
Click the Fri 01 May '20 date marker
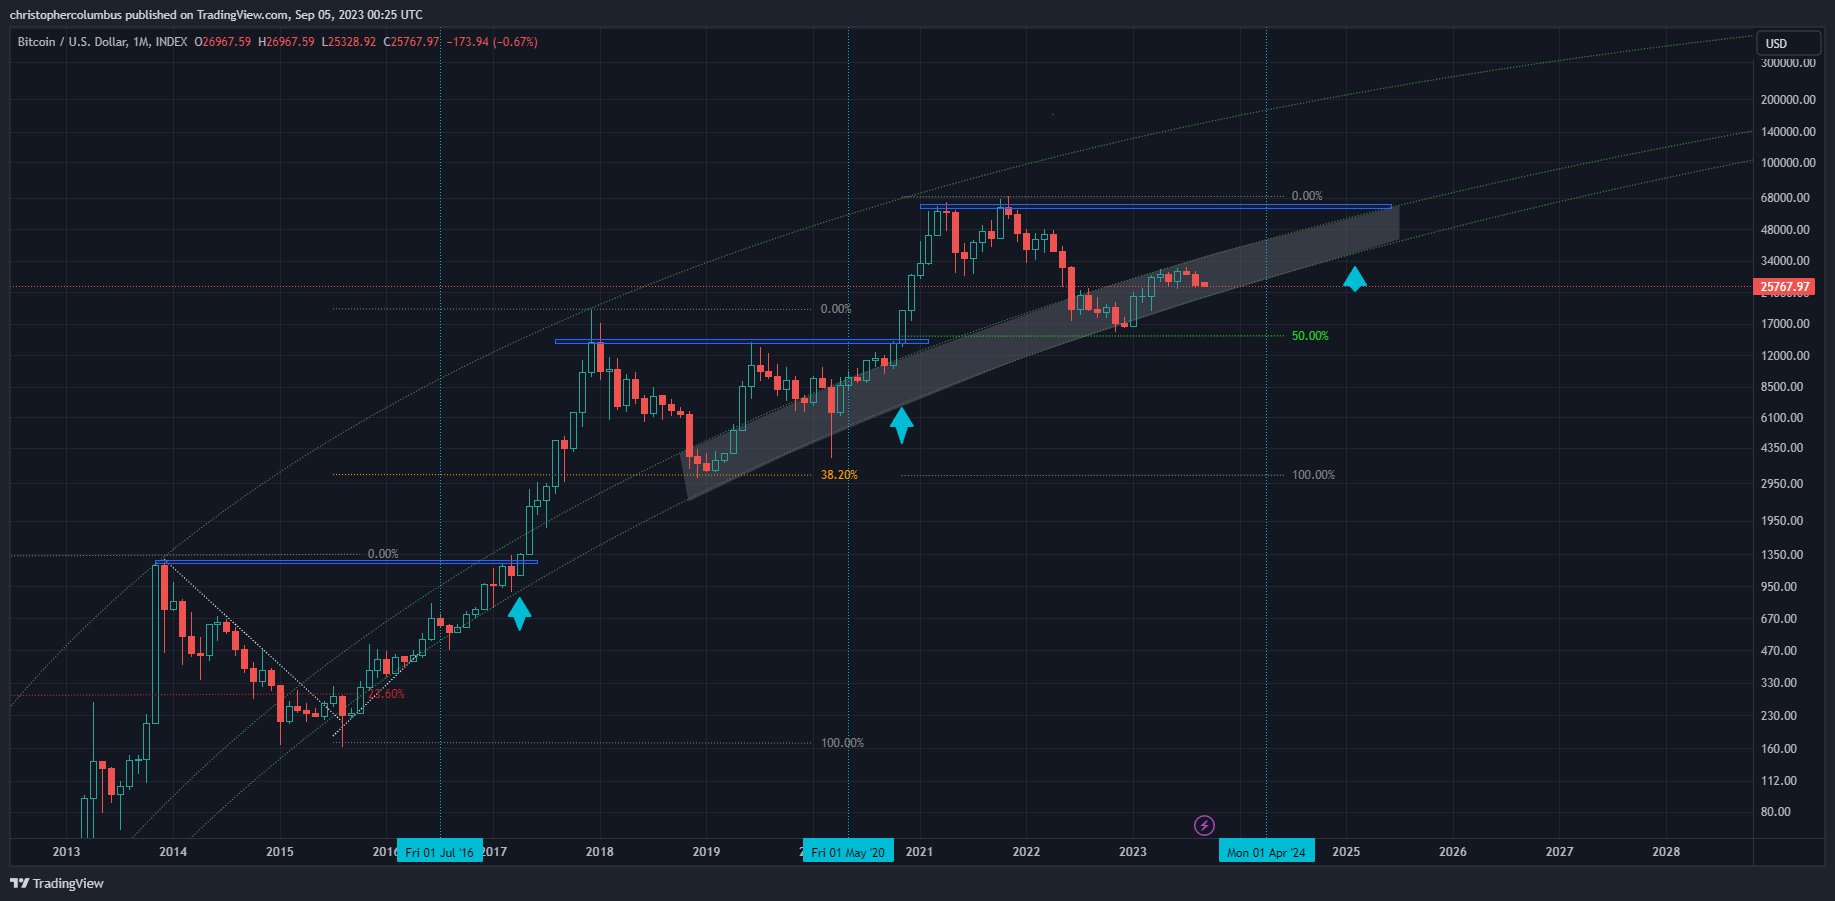(848, 852)
